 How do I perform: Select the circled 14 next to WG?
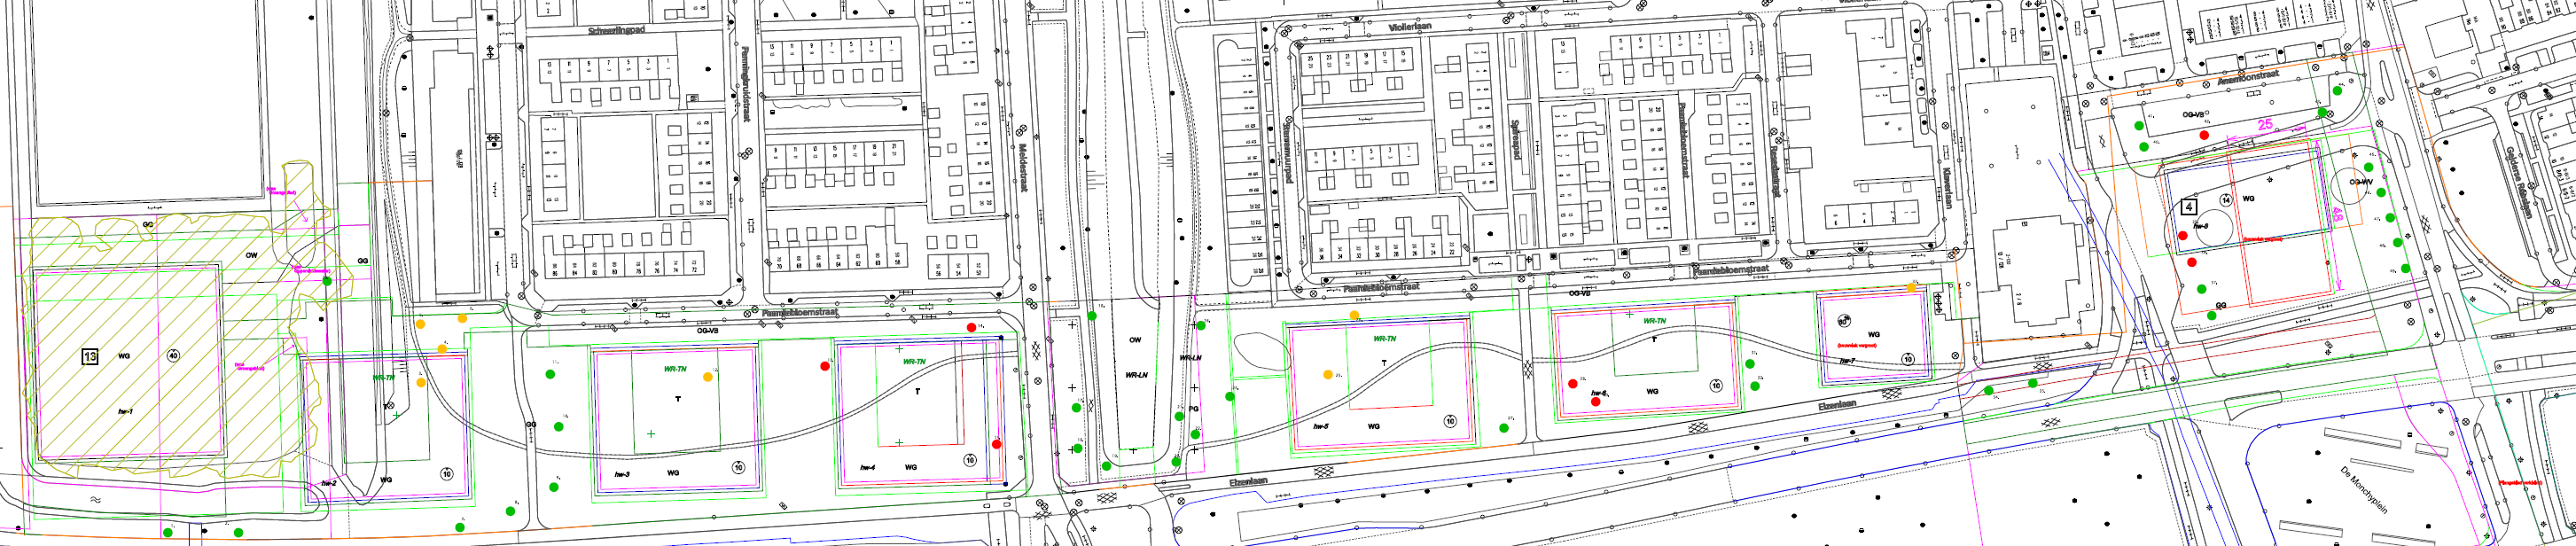[x=2225, y=200]
